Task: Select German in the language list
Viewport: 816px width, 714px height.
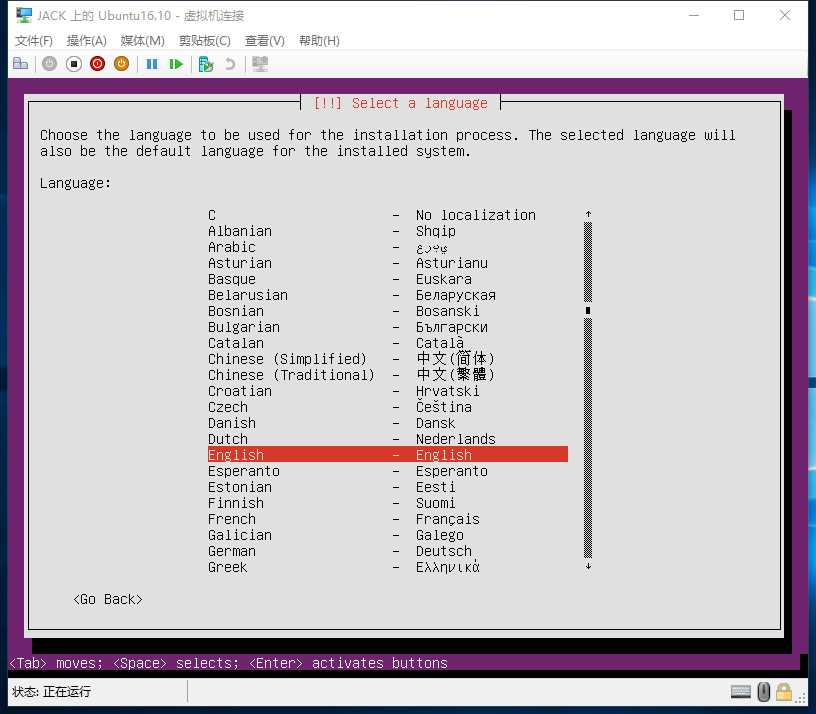Action: click(388, 551)
